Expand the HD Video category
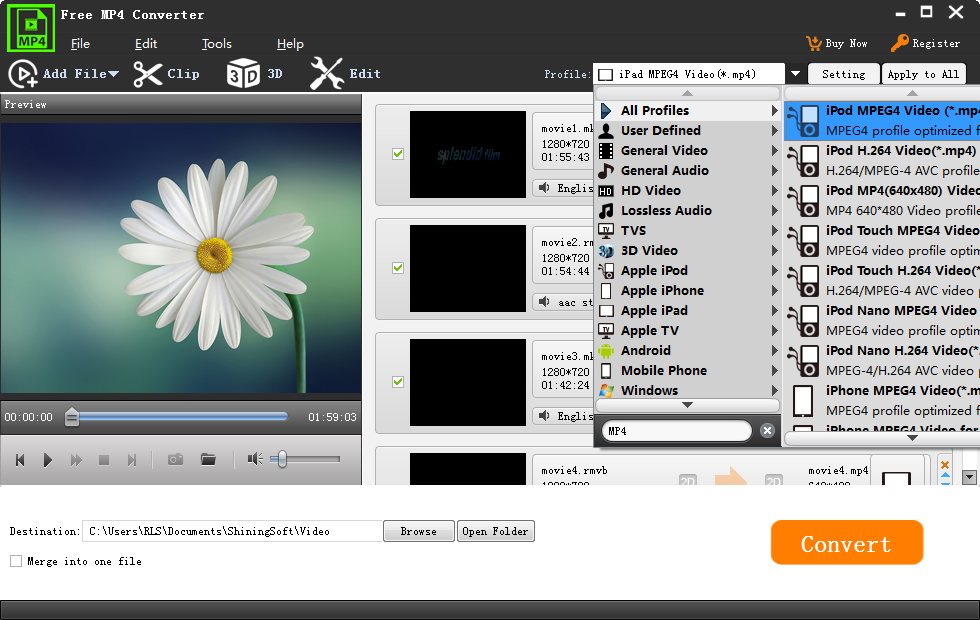Screen dimensions: 980x620 tap(689, 191)
